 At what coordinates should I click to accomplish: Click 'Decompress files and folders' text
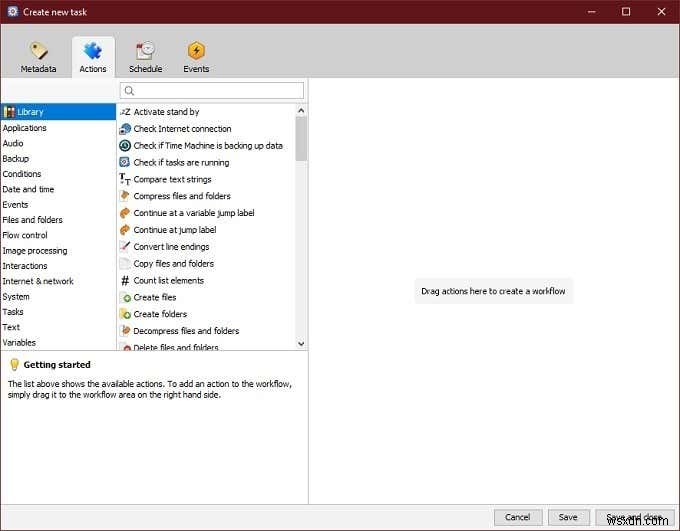point(186,331)
